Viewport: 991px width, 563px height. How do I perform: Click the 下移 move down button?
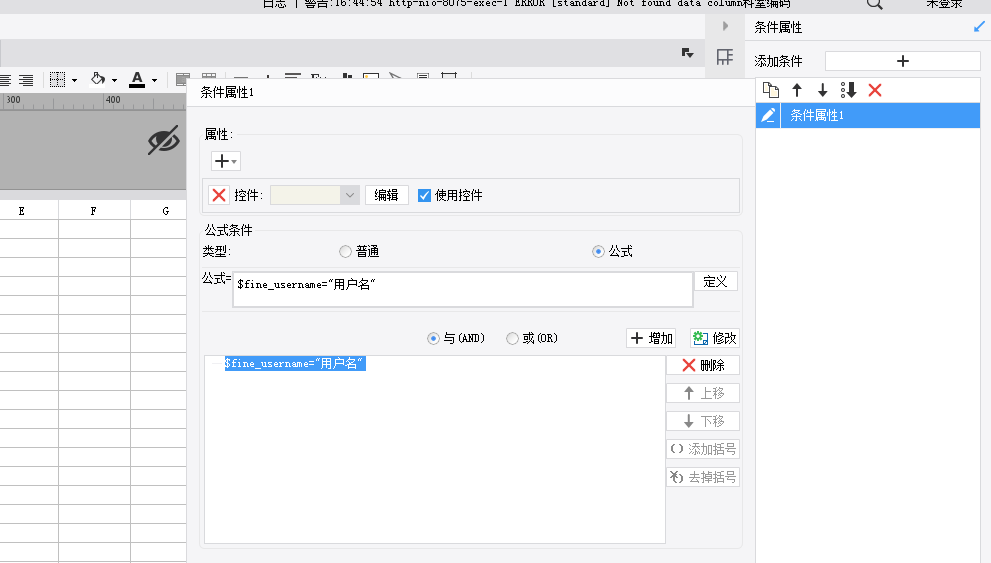click(703, 421)
